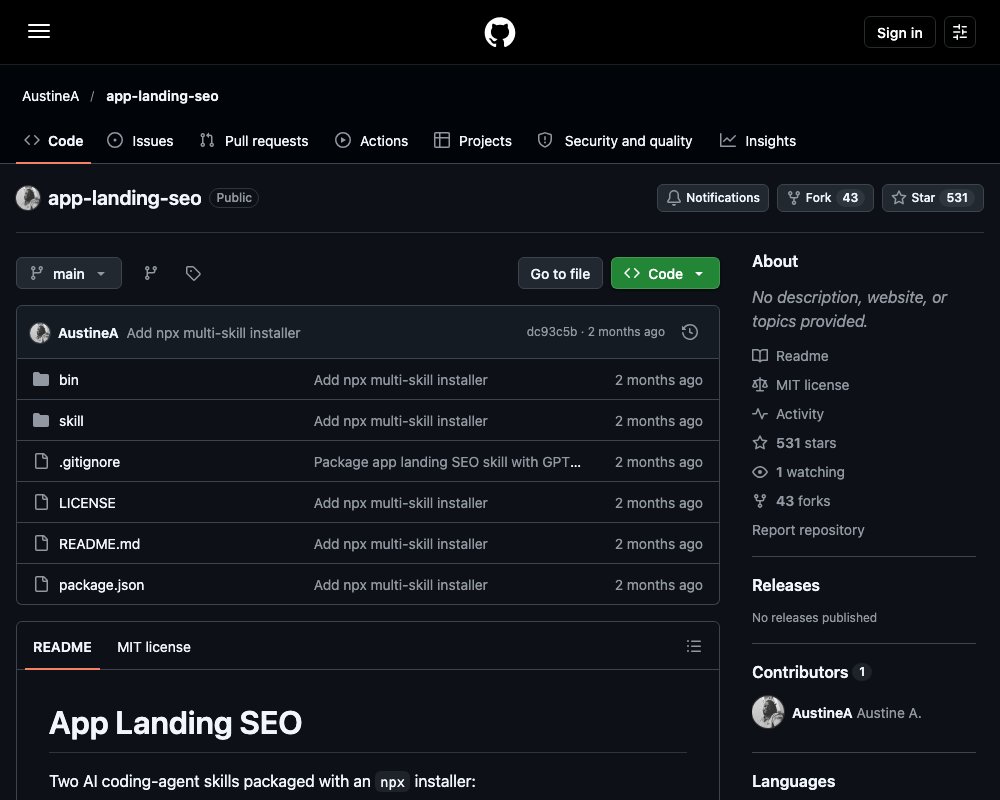1000x800 pixels.
Task: Open the package.json file
Action: pos(101,585)
